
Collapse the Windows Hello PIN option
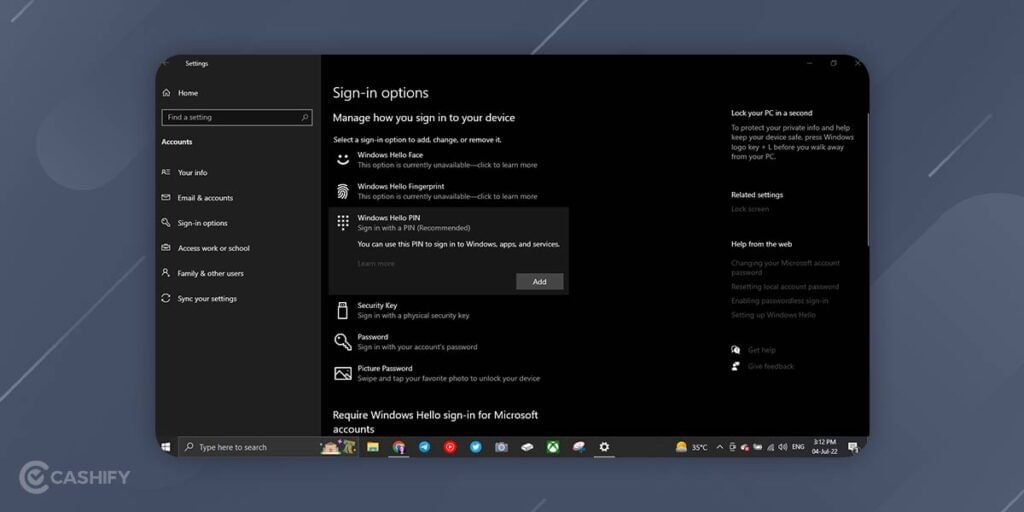[x=449, y=223]
